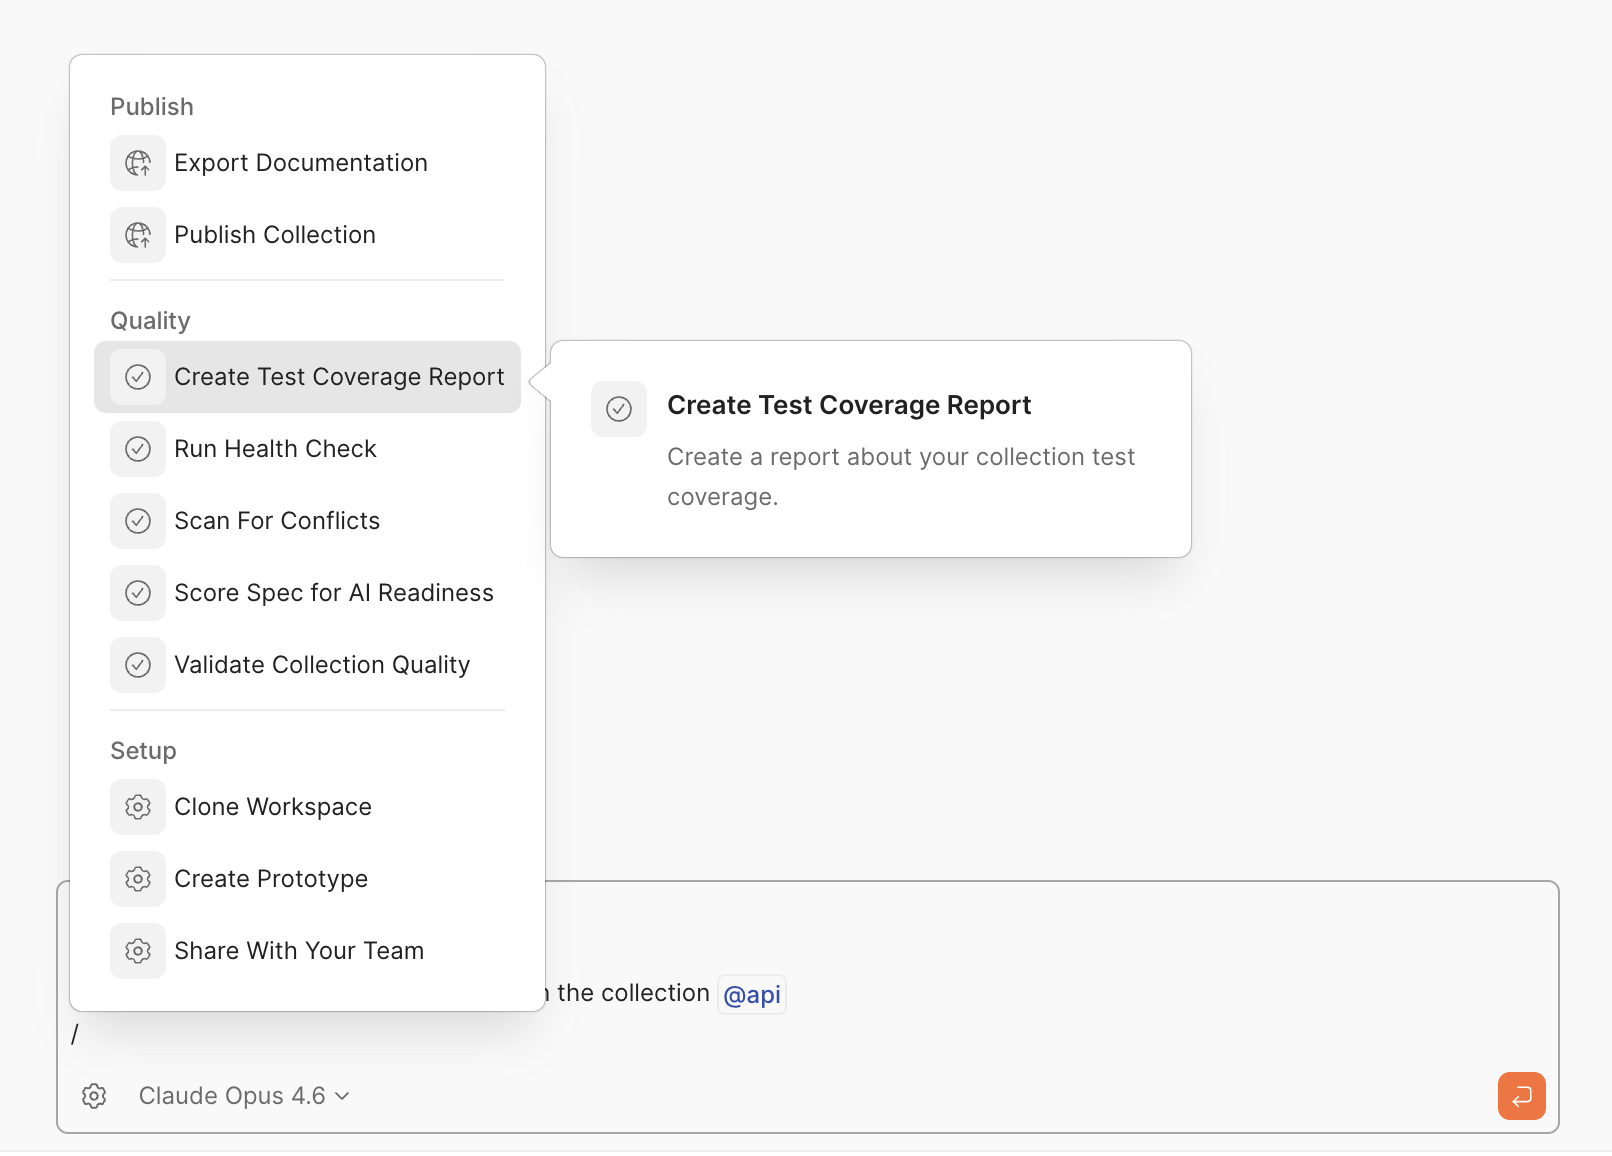Click the tooltip title Create Test Coverage Report
The height and width of the screenshot is (1156, 1612).
coord(849,405)
